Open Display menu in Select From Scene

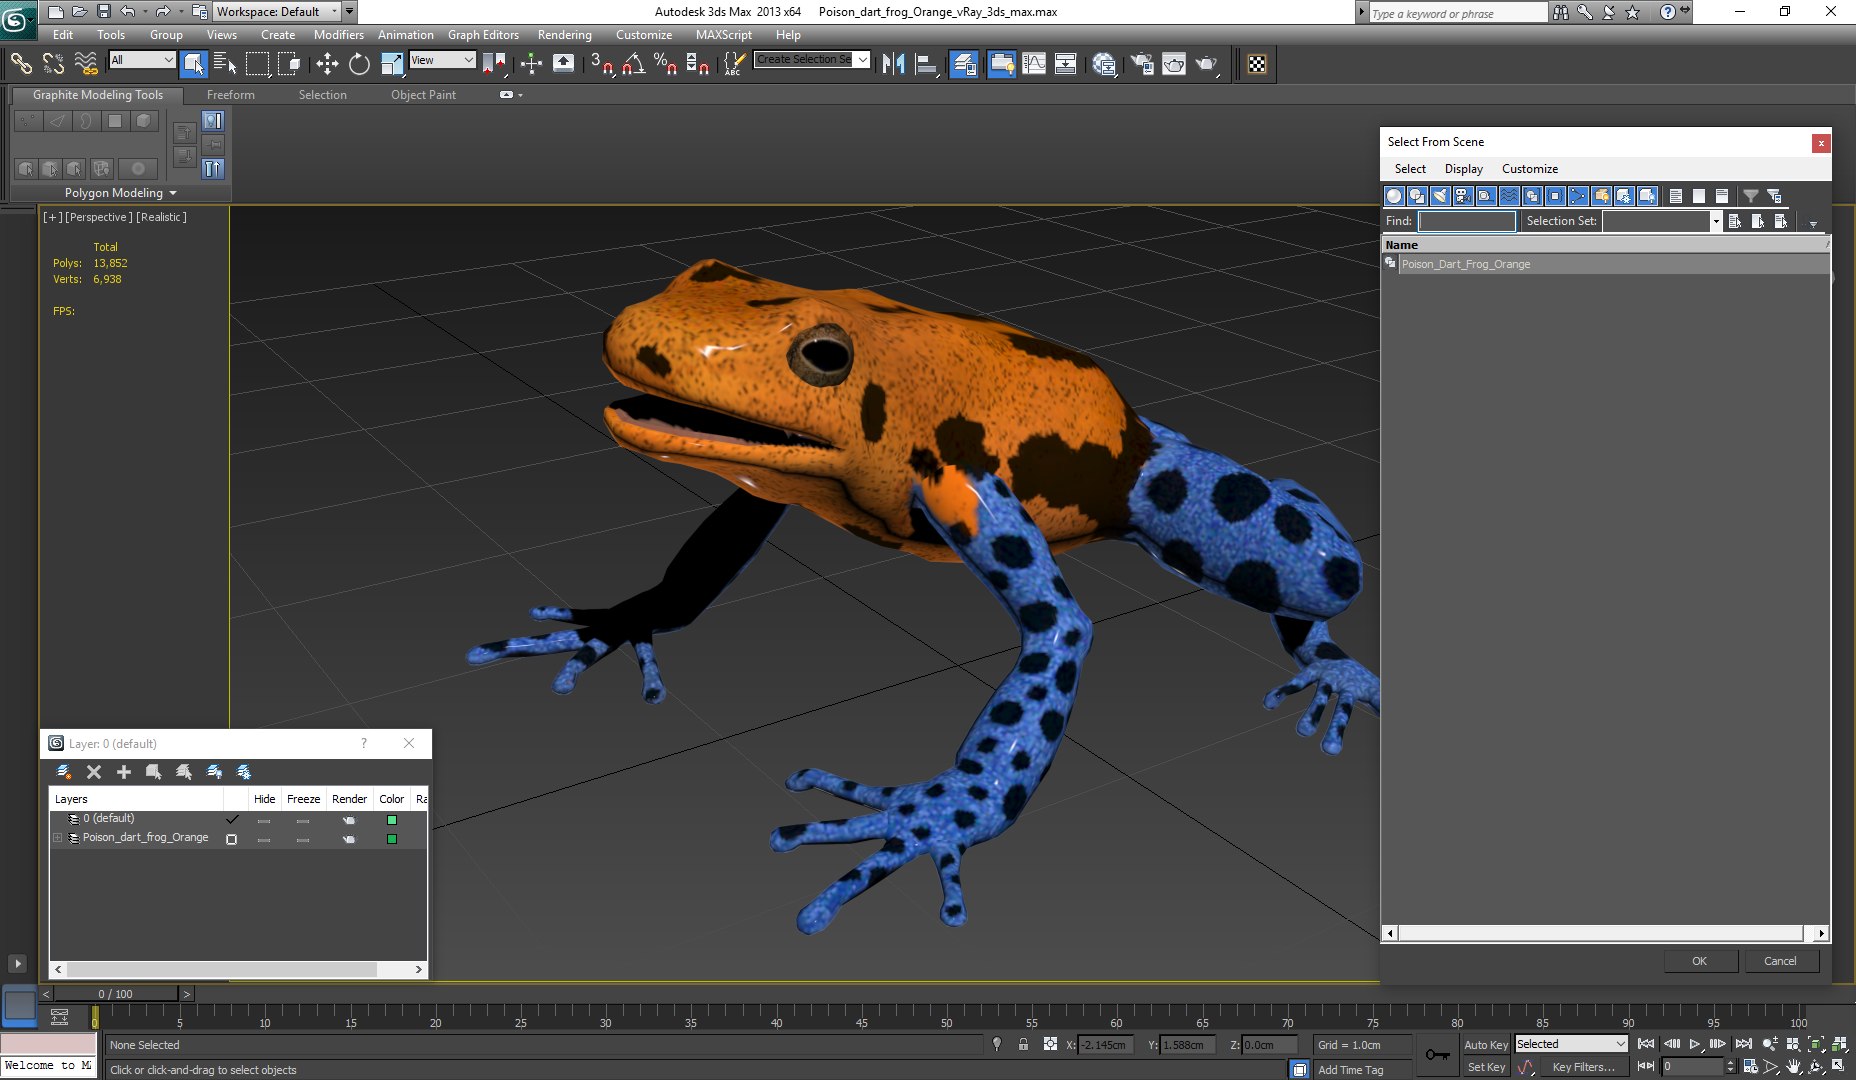(1463, 169)
